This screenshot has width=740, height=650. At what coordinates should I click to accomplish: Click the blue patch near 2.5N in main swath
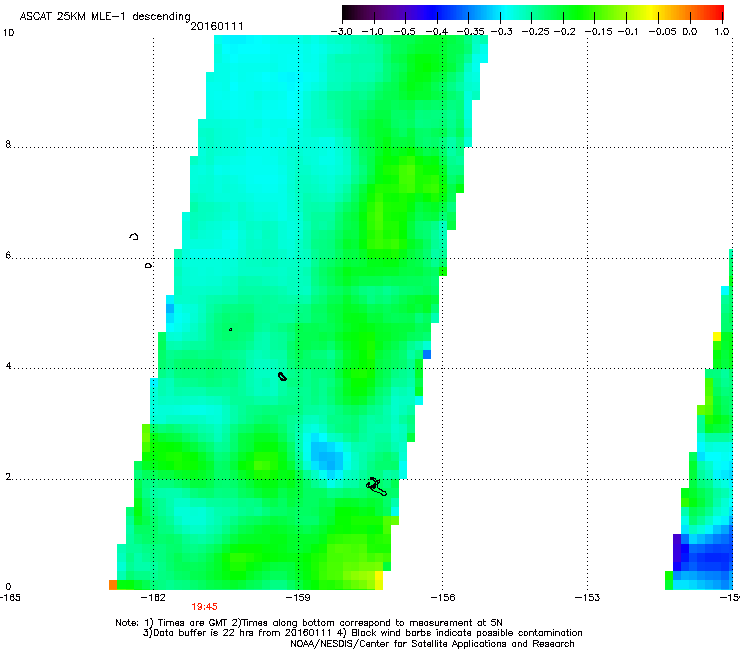point(327,456)
